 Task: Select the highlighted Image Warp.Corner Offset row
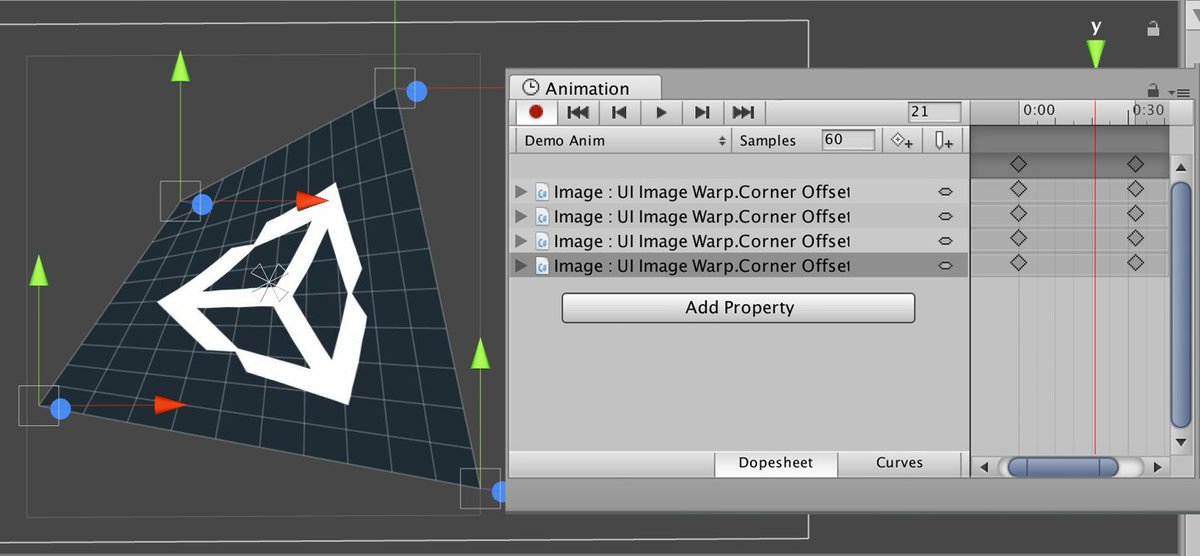coord(738,266)
